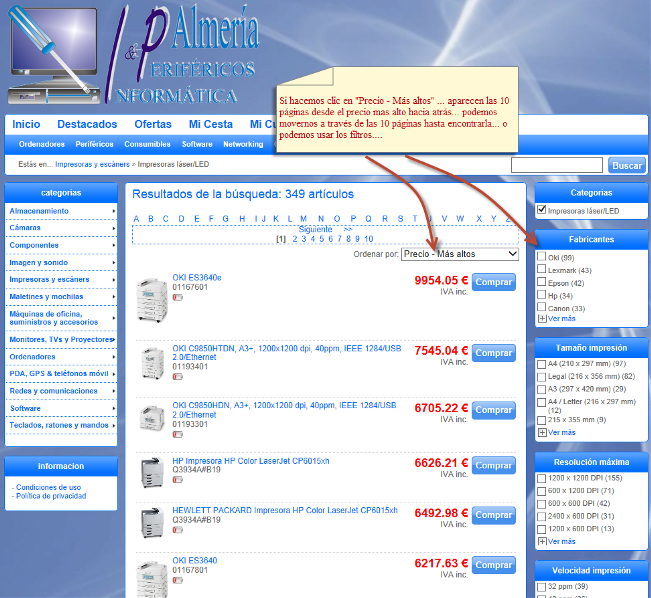
Task: Open the Ordenar por dropdown
Action: tap(460, 254)
